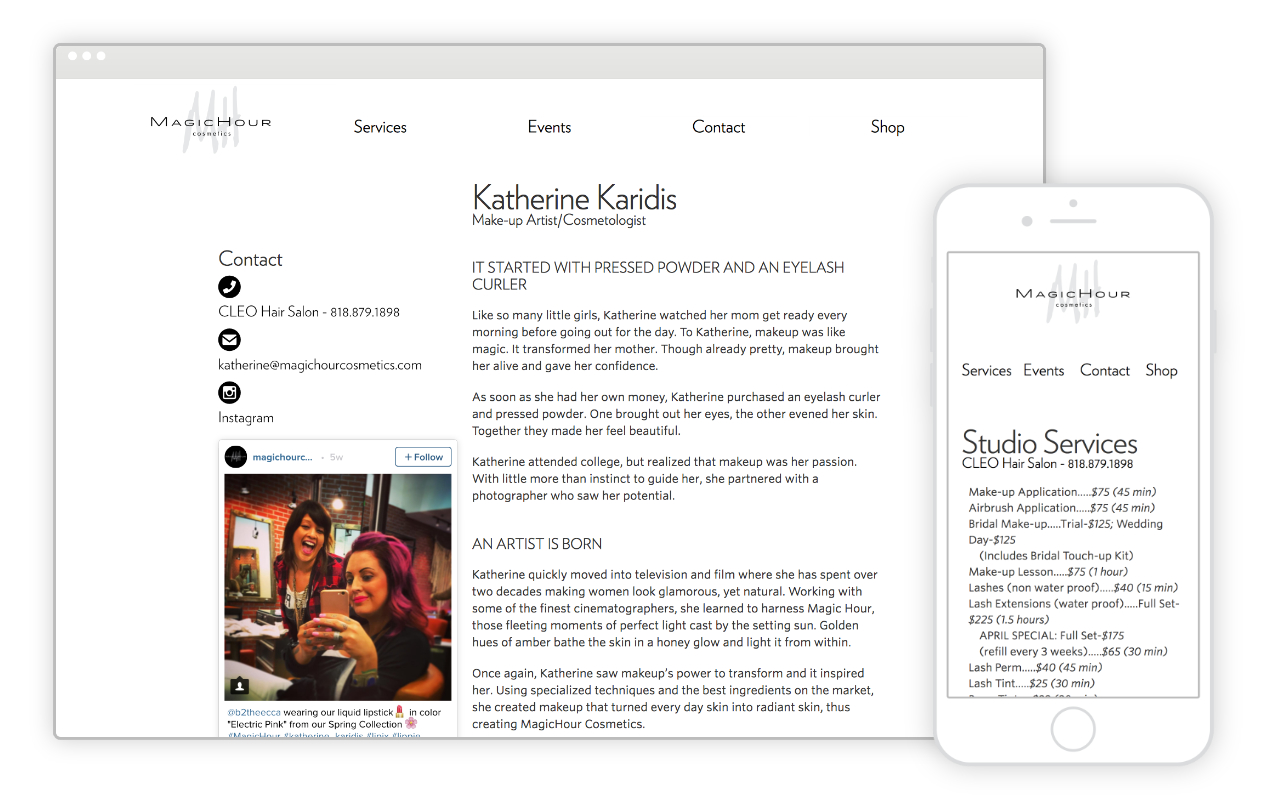Tap Contact in the phone navigation

tap(1105, 370)
